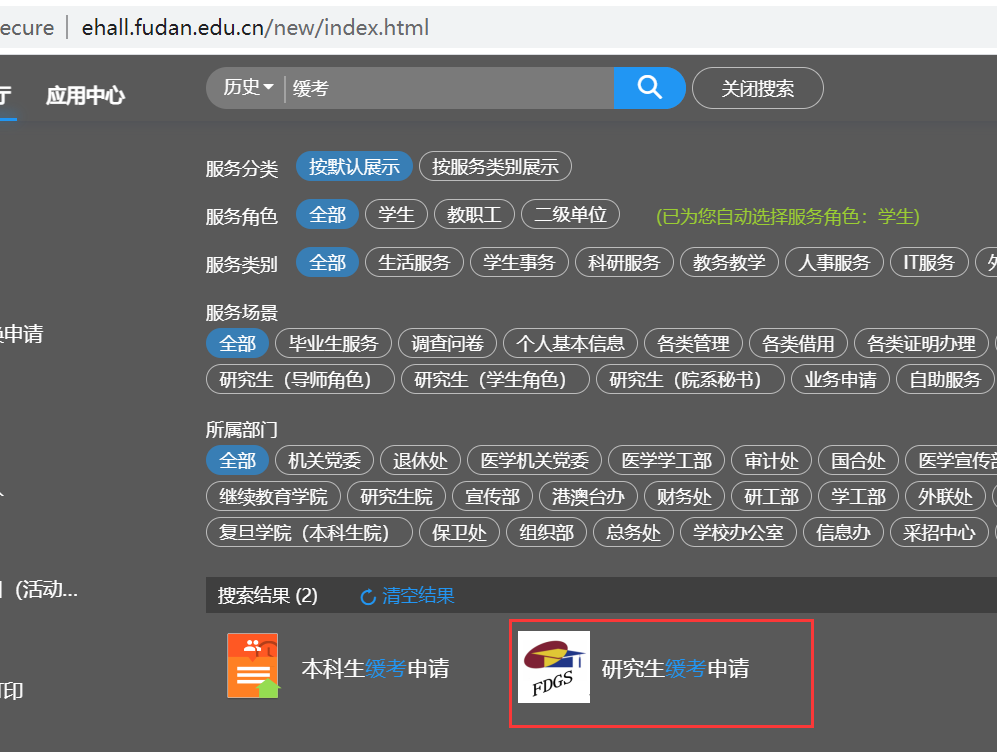Filter by department 研究生院
997x752 pixels.
click(x=396, y=496)
